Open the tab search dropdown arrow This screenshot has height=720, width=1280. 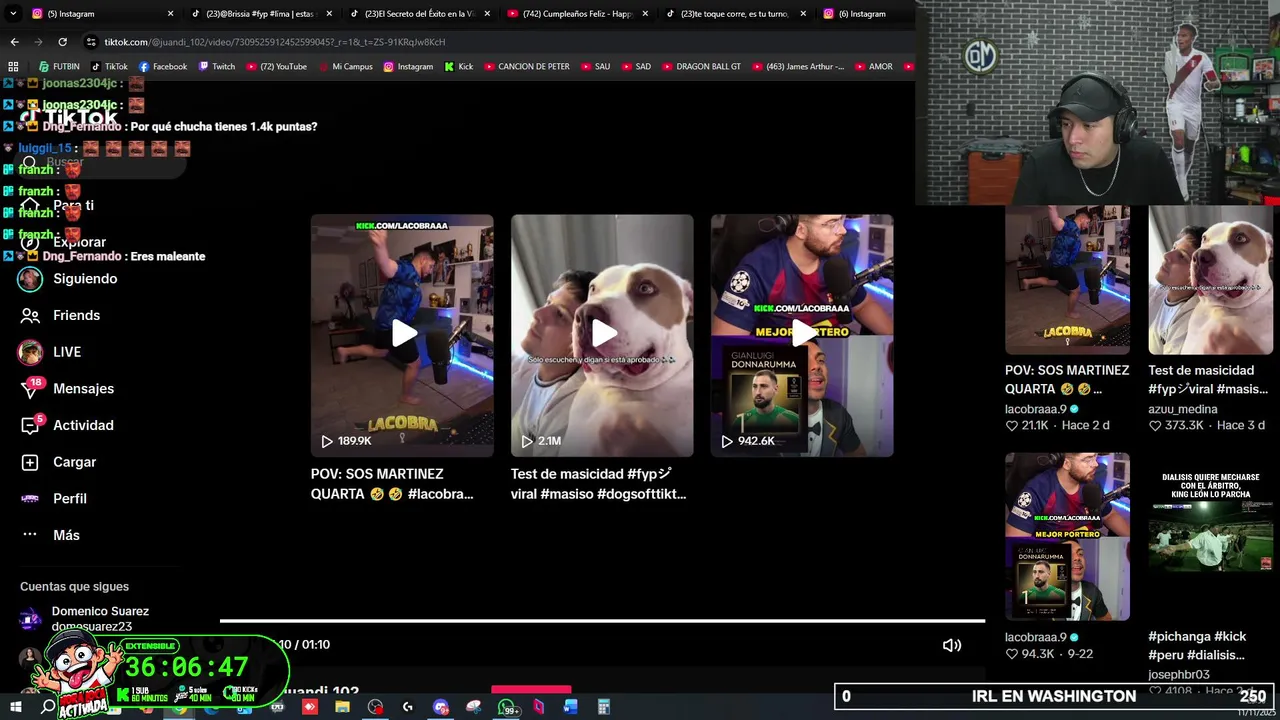pos(11,14)
